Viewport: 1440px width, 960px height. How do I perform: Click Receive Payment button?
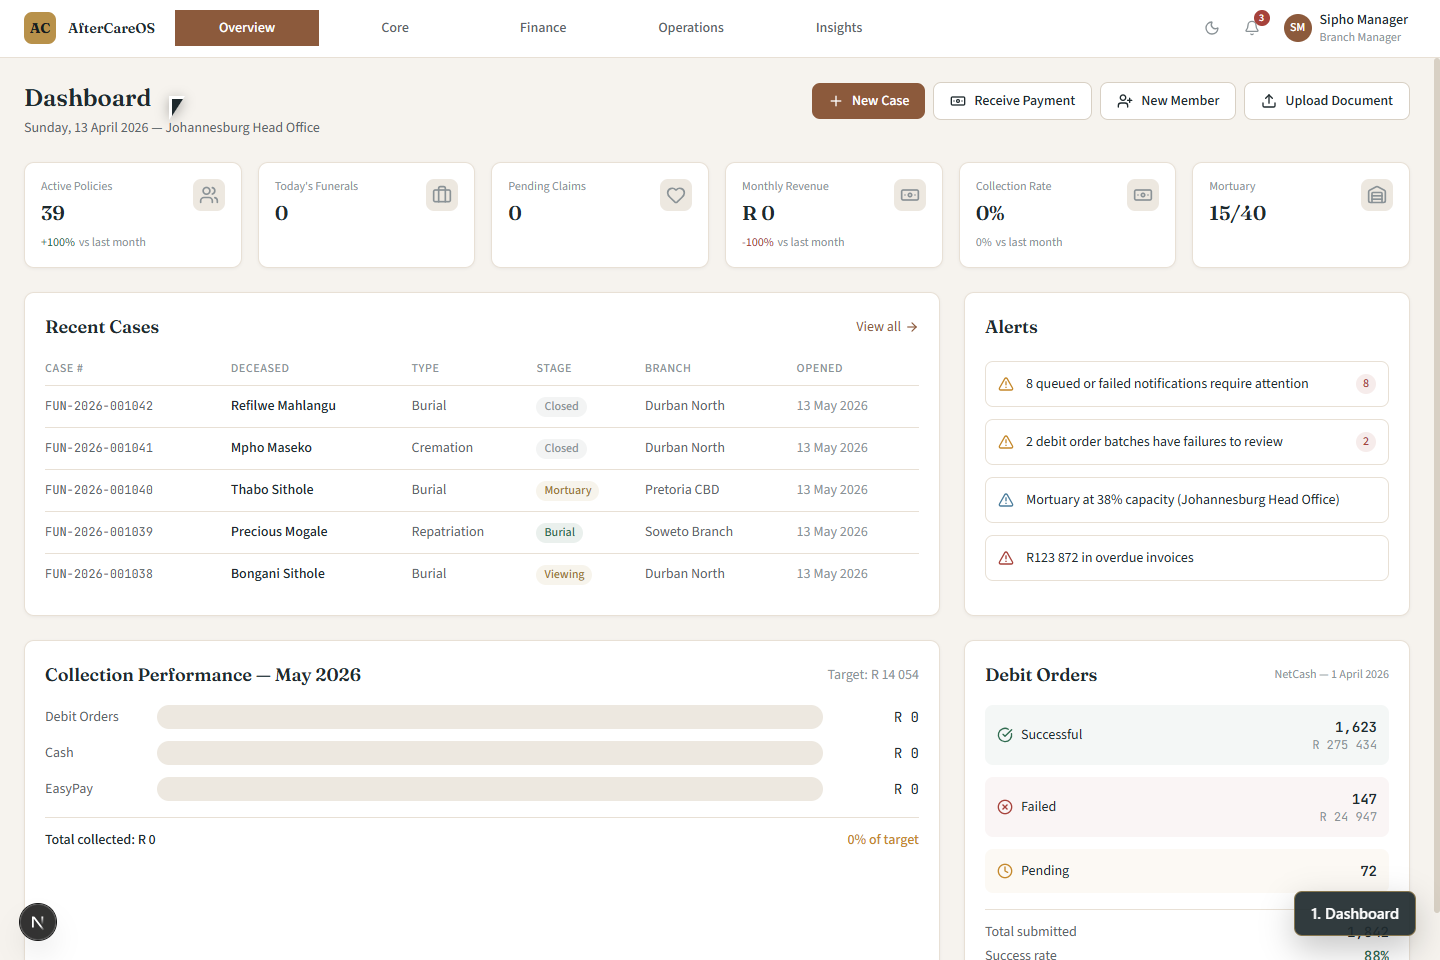pos(1012,101)
